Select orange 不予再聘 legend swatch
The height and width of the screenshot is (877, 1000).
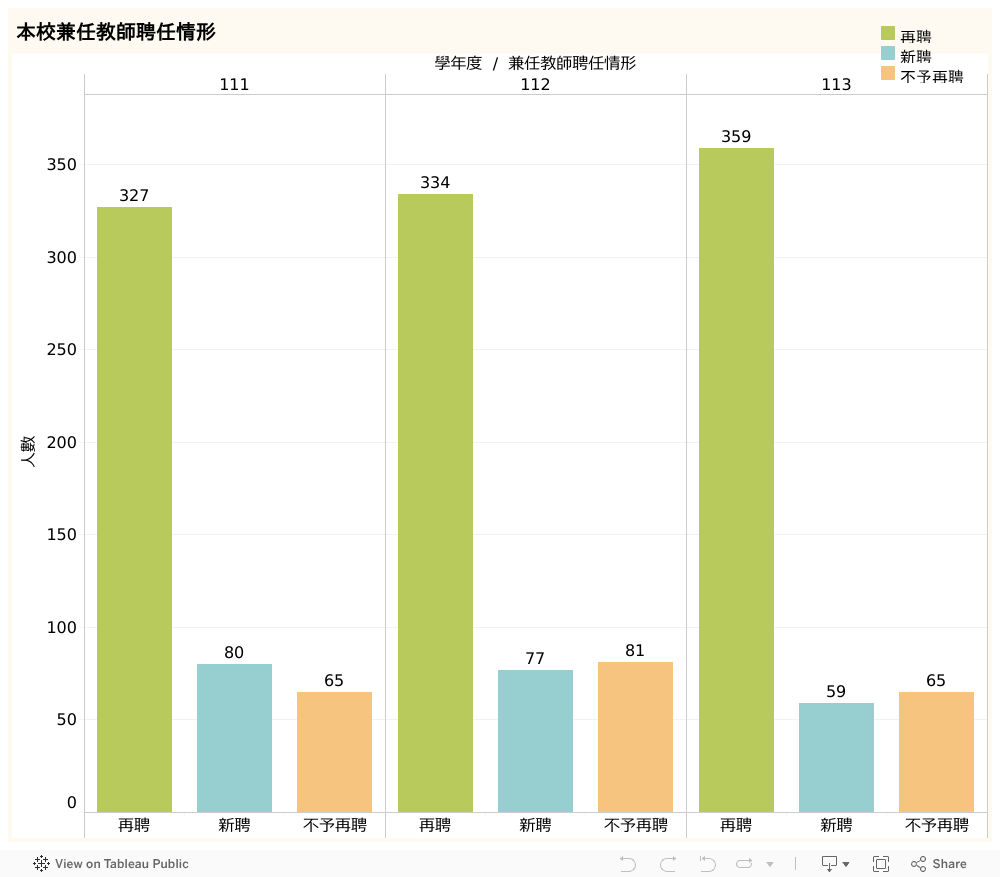888,73
